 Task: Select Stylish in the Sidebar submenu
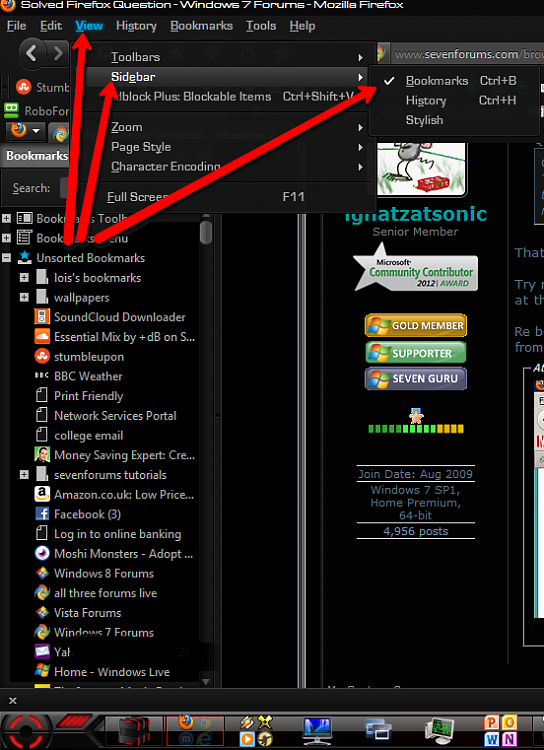(455, 120)
